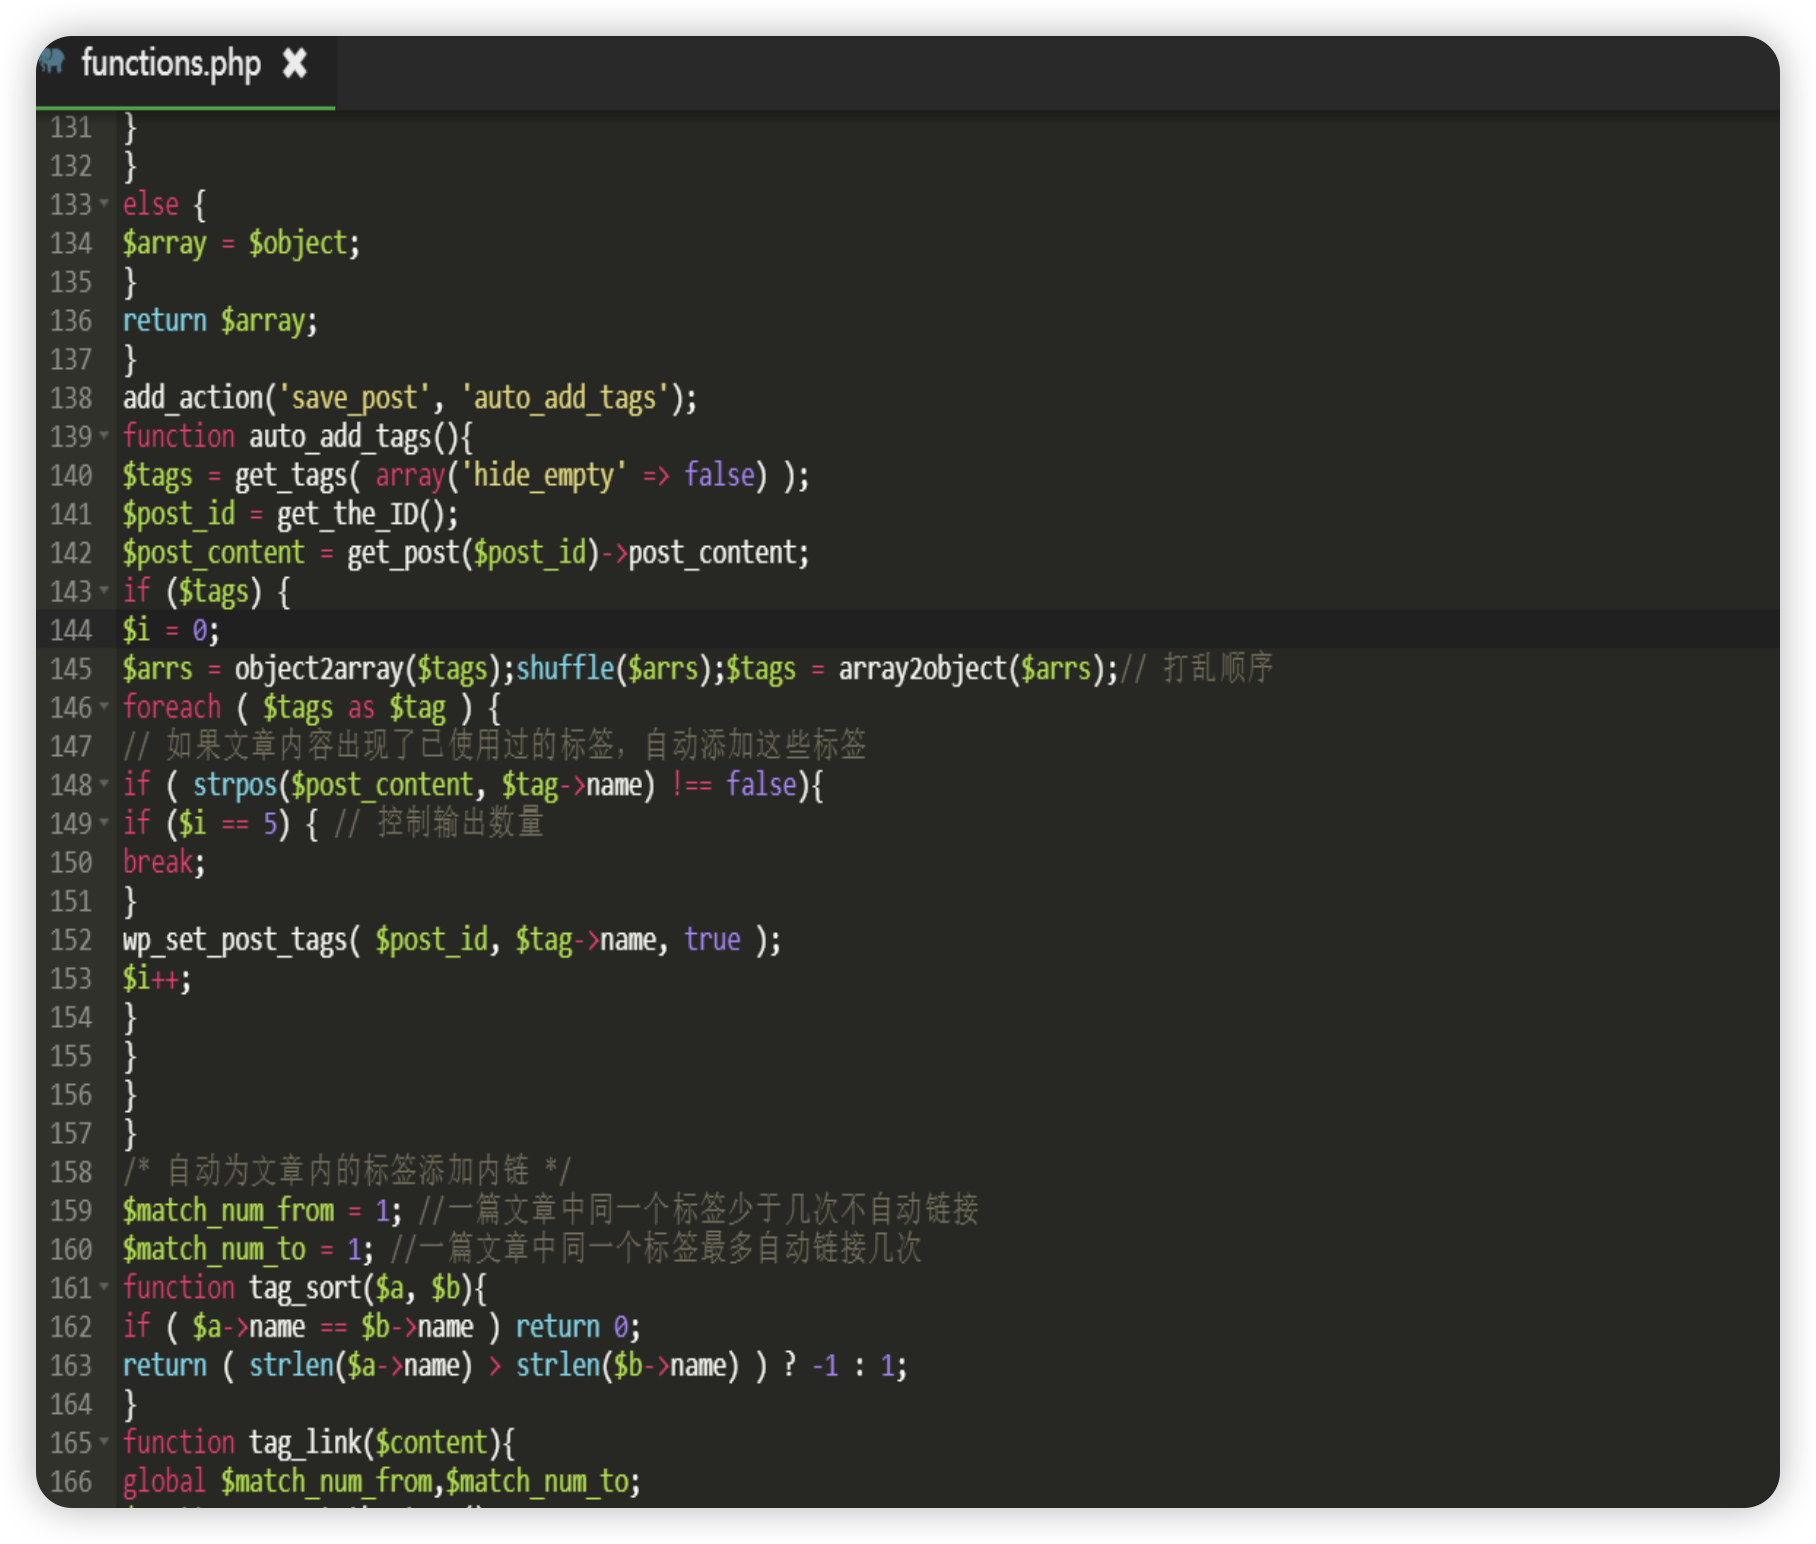Click 'auto_add_tags' string on line 138
The image size is (1816, 1544).
[565, 398]
